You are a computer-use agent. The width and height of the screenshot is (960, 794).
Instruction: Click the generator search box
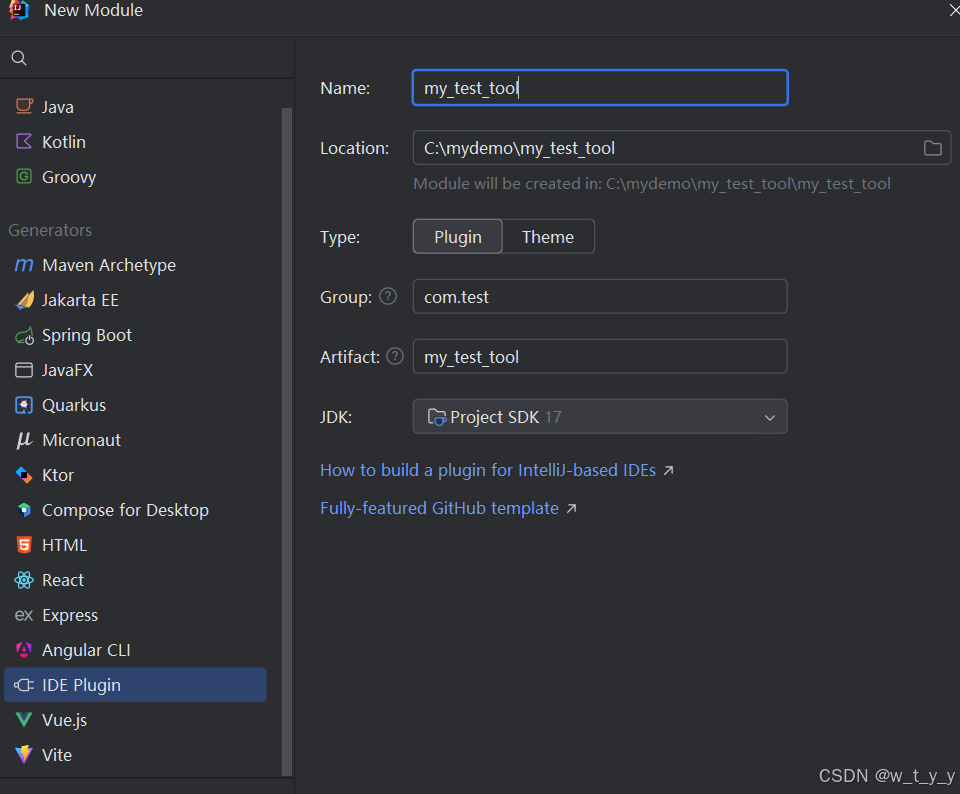147,58
